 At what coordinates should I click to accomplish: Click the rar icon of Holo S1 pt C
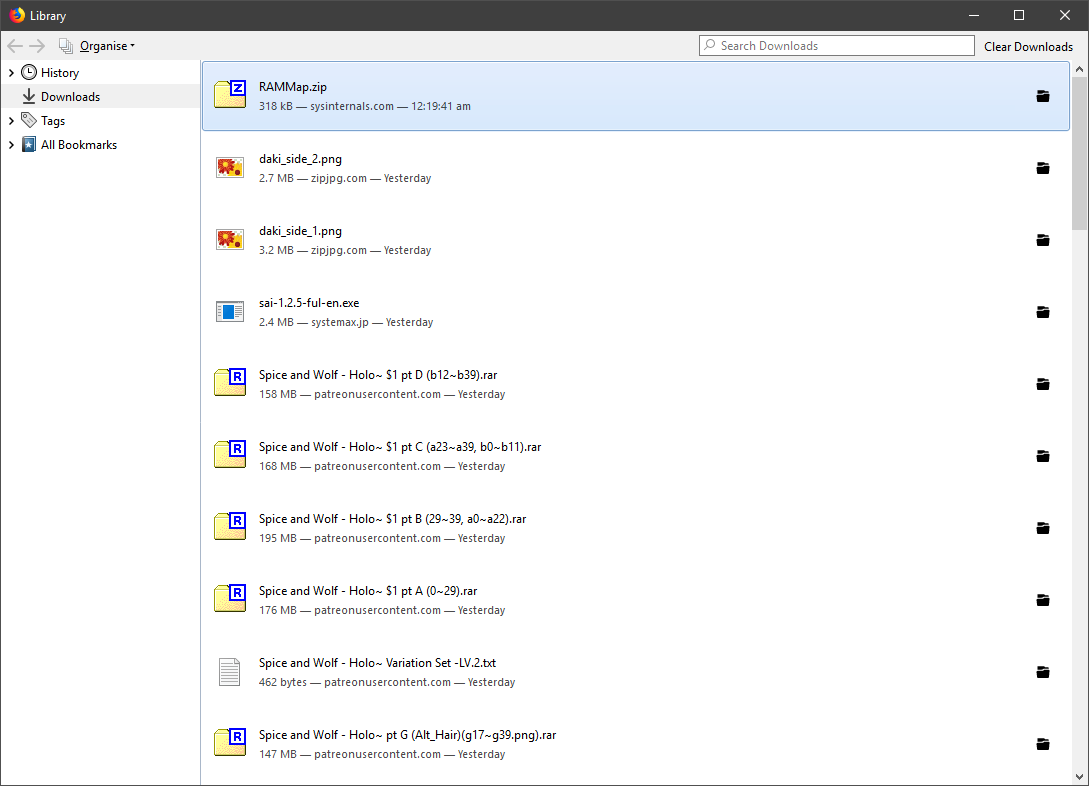tap(230, 455)
